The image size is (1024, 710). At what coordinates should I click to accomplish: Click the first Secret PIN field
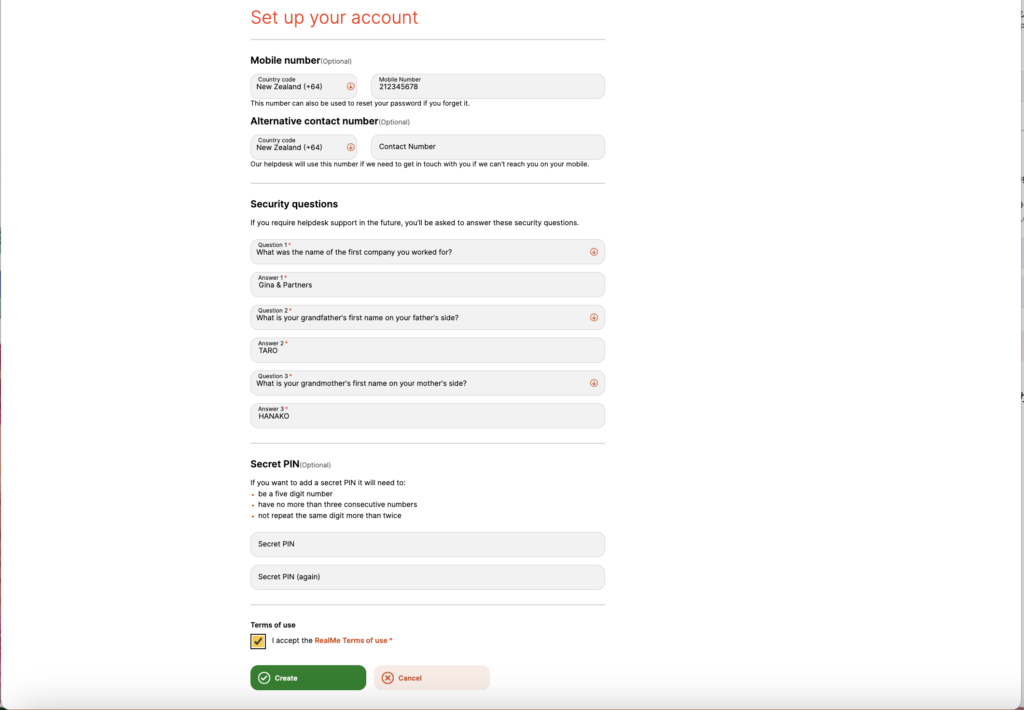point(427,545)
